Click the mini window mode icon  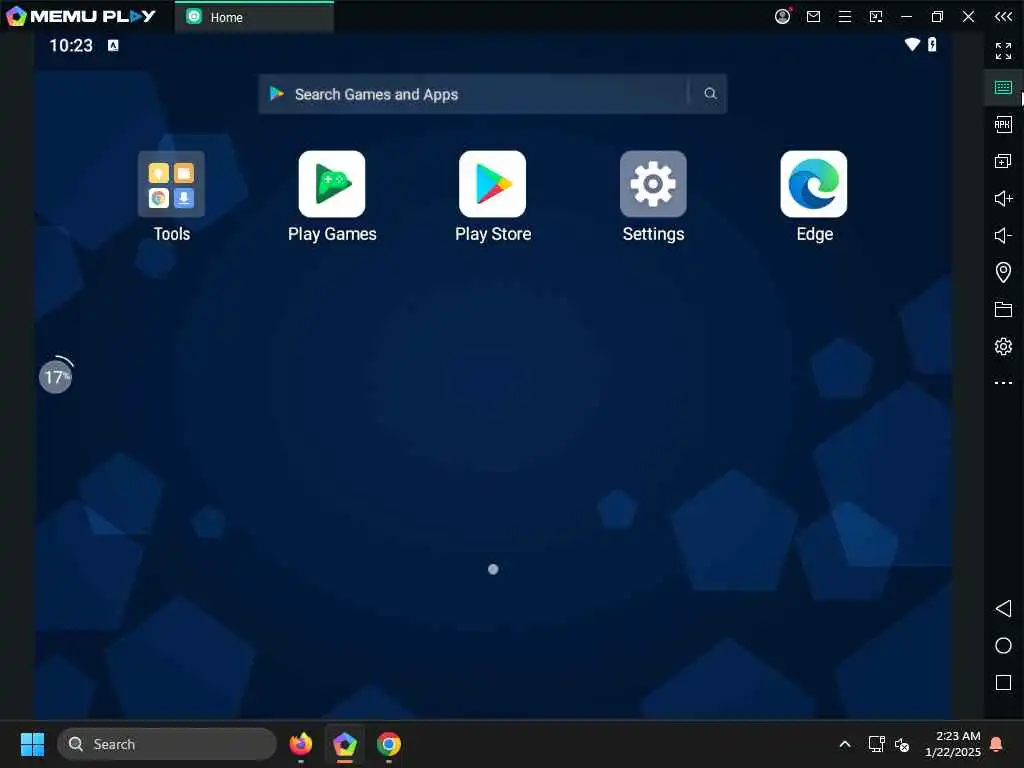[x=876, y=17]
